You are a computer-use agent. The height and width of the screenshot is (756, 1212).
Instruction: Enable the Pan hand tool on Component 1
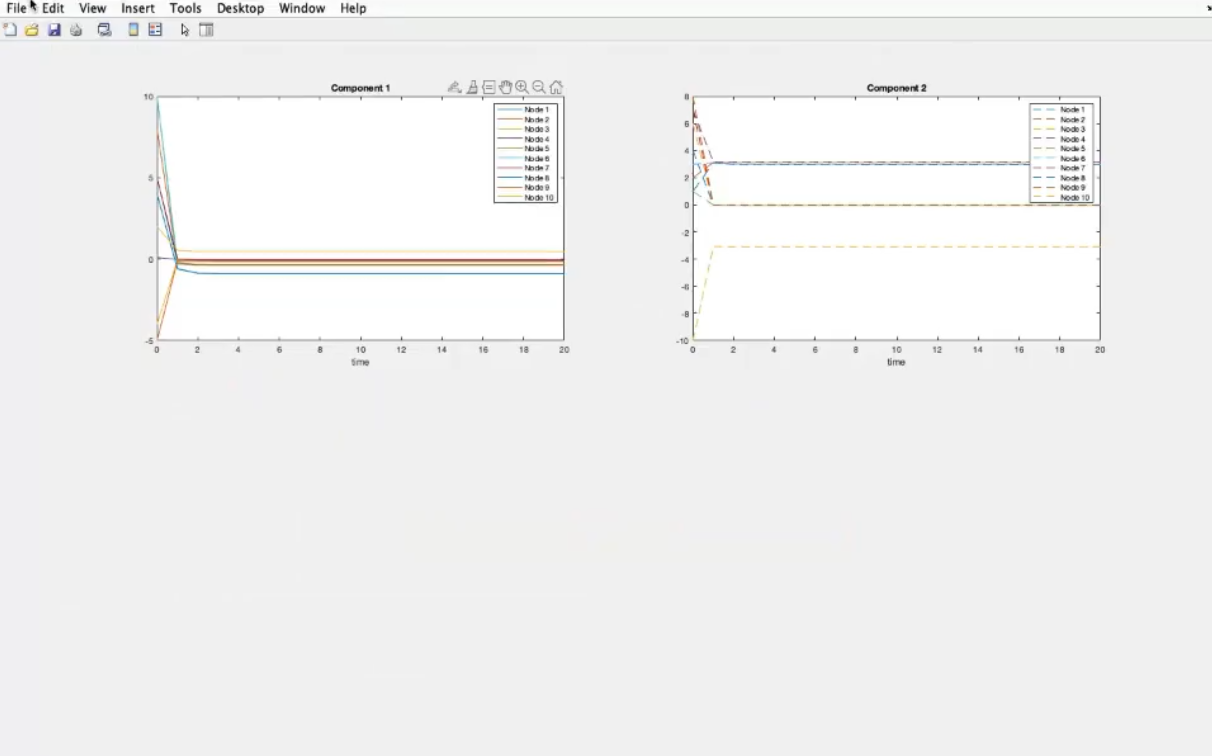[505, 88]
